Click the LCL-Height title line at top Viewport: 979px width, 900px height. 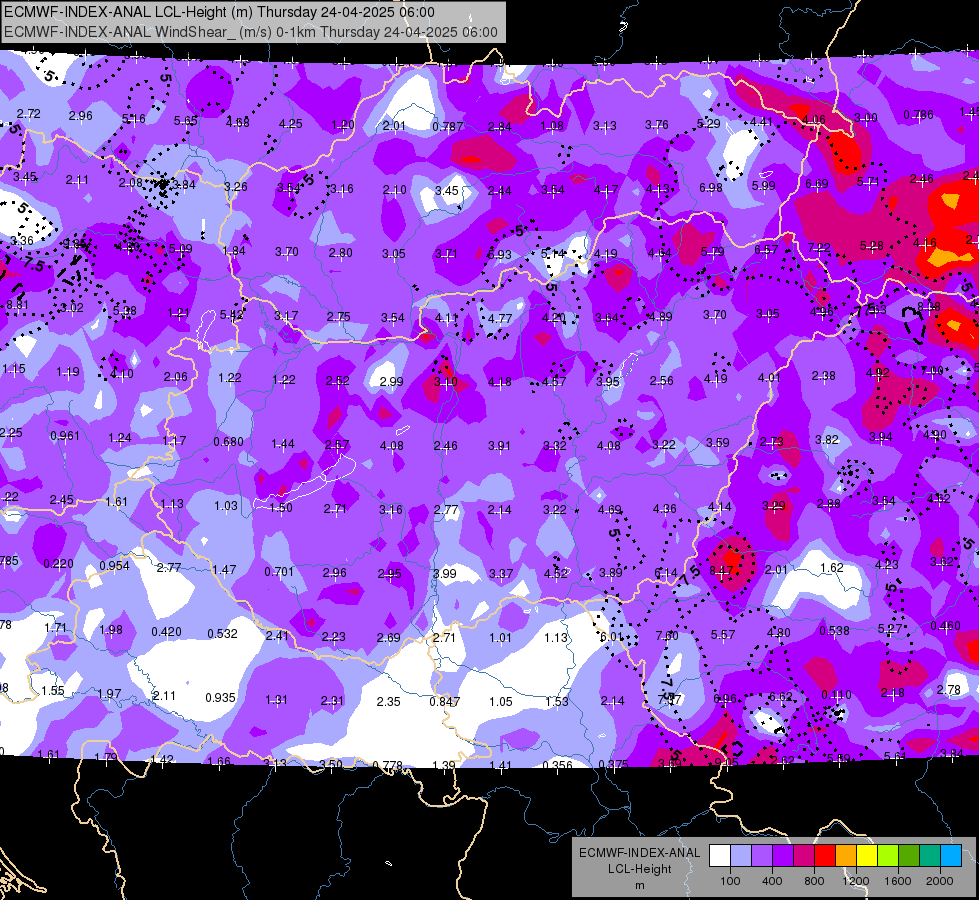[219, 12]
